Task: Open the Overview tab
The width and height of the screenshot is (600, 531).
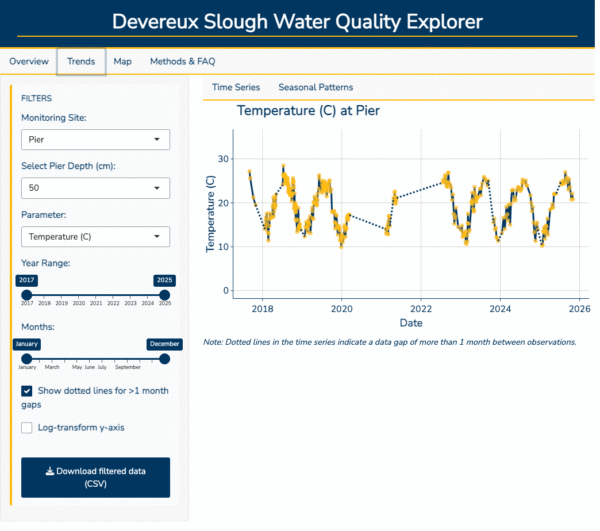Action: [29, 61]
